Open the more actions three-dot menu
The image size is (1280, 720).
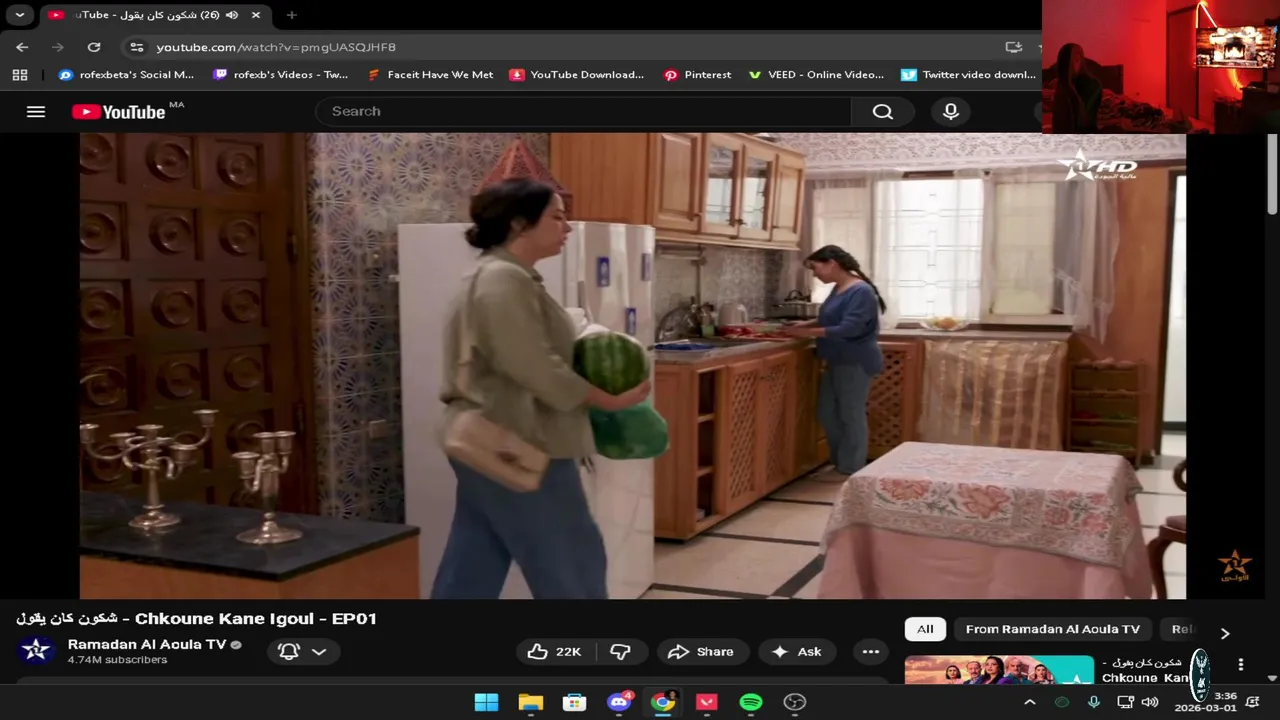tap(871, 651)
